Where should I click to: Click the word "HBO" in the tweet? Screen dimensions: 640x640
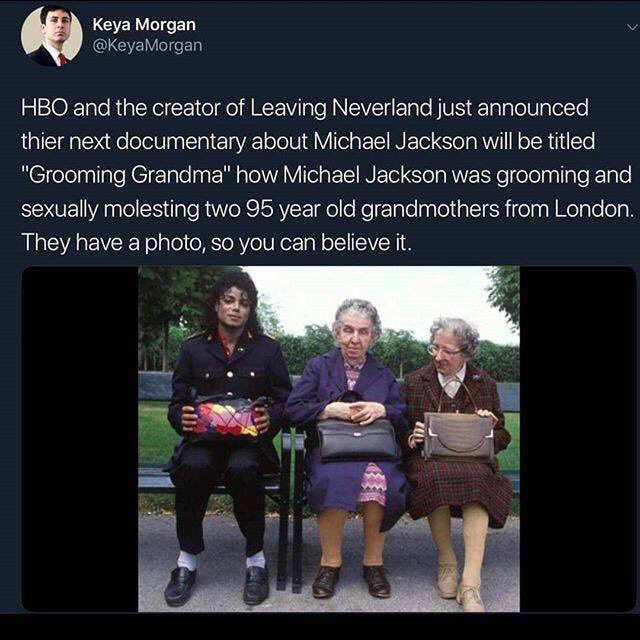pyautogui.click(x=45, y=108)
